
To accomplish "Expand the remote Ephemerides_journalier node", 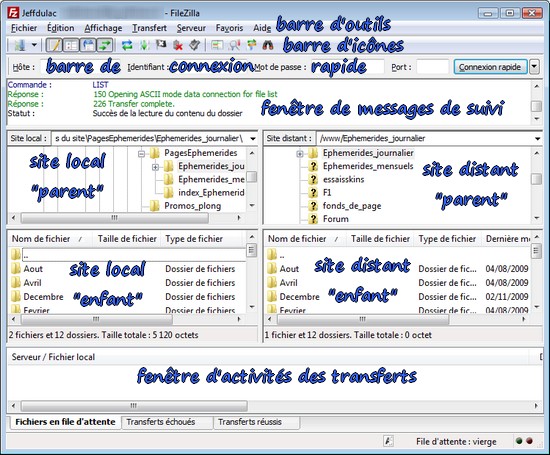I will point(300,154).
